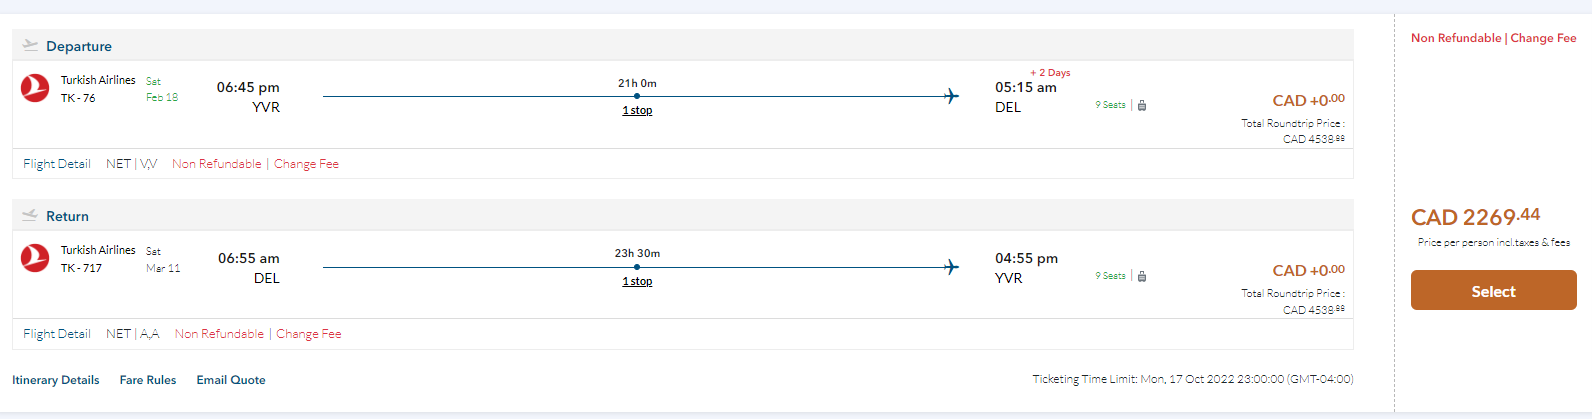Viewport: 1592px width, 419px height.
Task: Click the airplane arrow icon toward YVR
Action: pyautogui.click(x=951, y=267)
